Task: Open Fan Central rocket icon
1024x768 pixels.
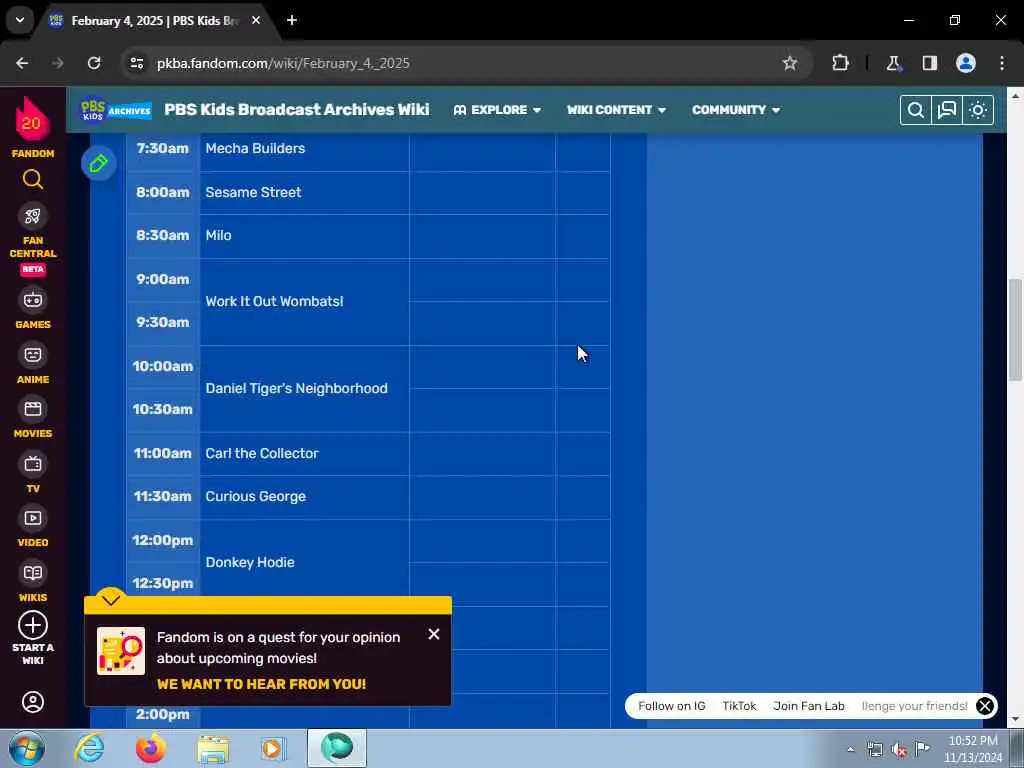Action: click(33, 216)
